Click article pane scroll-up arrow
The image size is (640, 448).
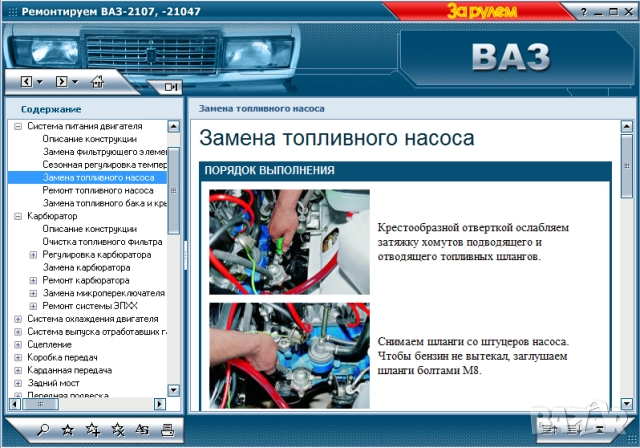pyautogui.click(x=627, y=126)
